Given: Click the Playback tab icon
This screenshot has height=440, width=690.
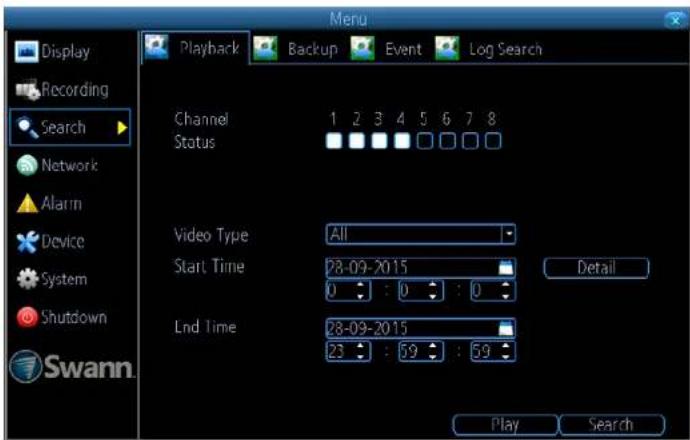Looking at the screenshot, I should (x=157, y=47).
